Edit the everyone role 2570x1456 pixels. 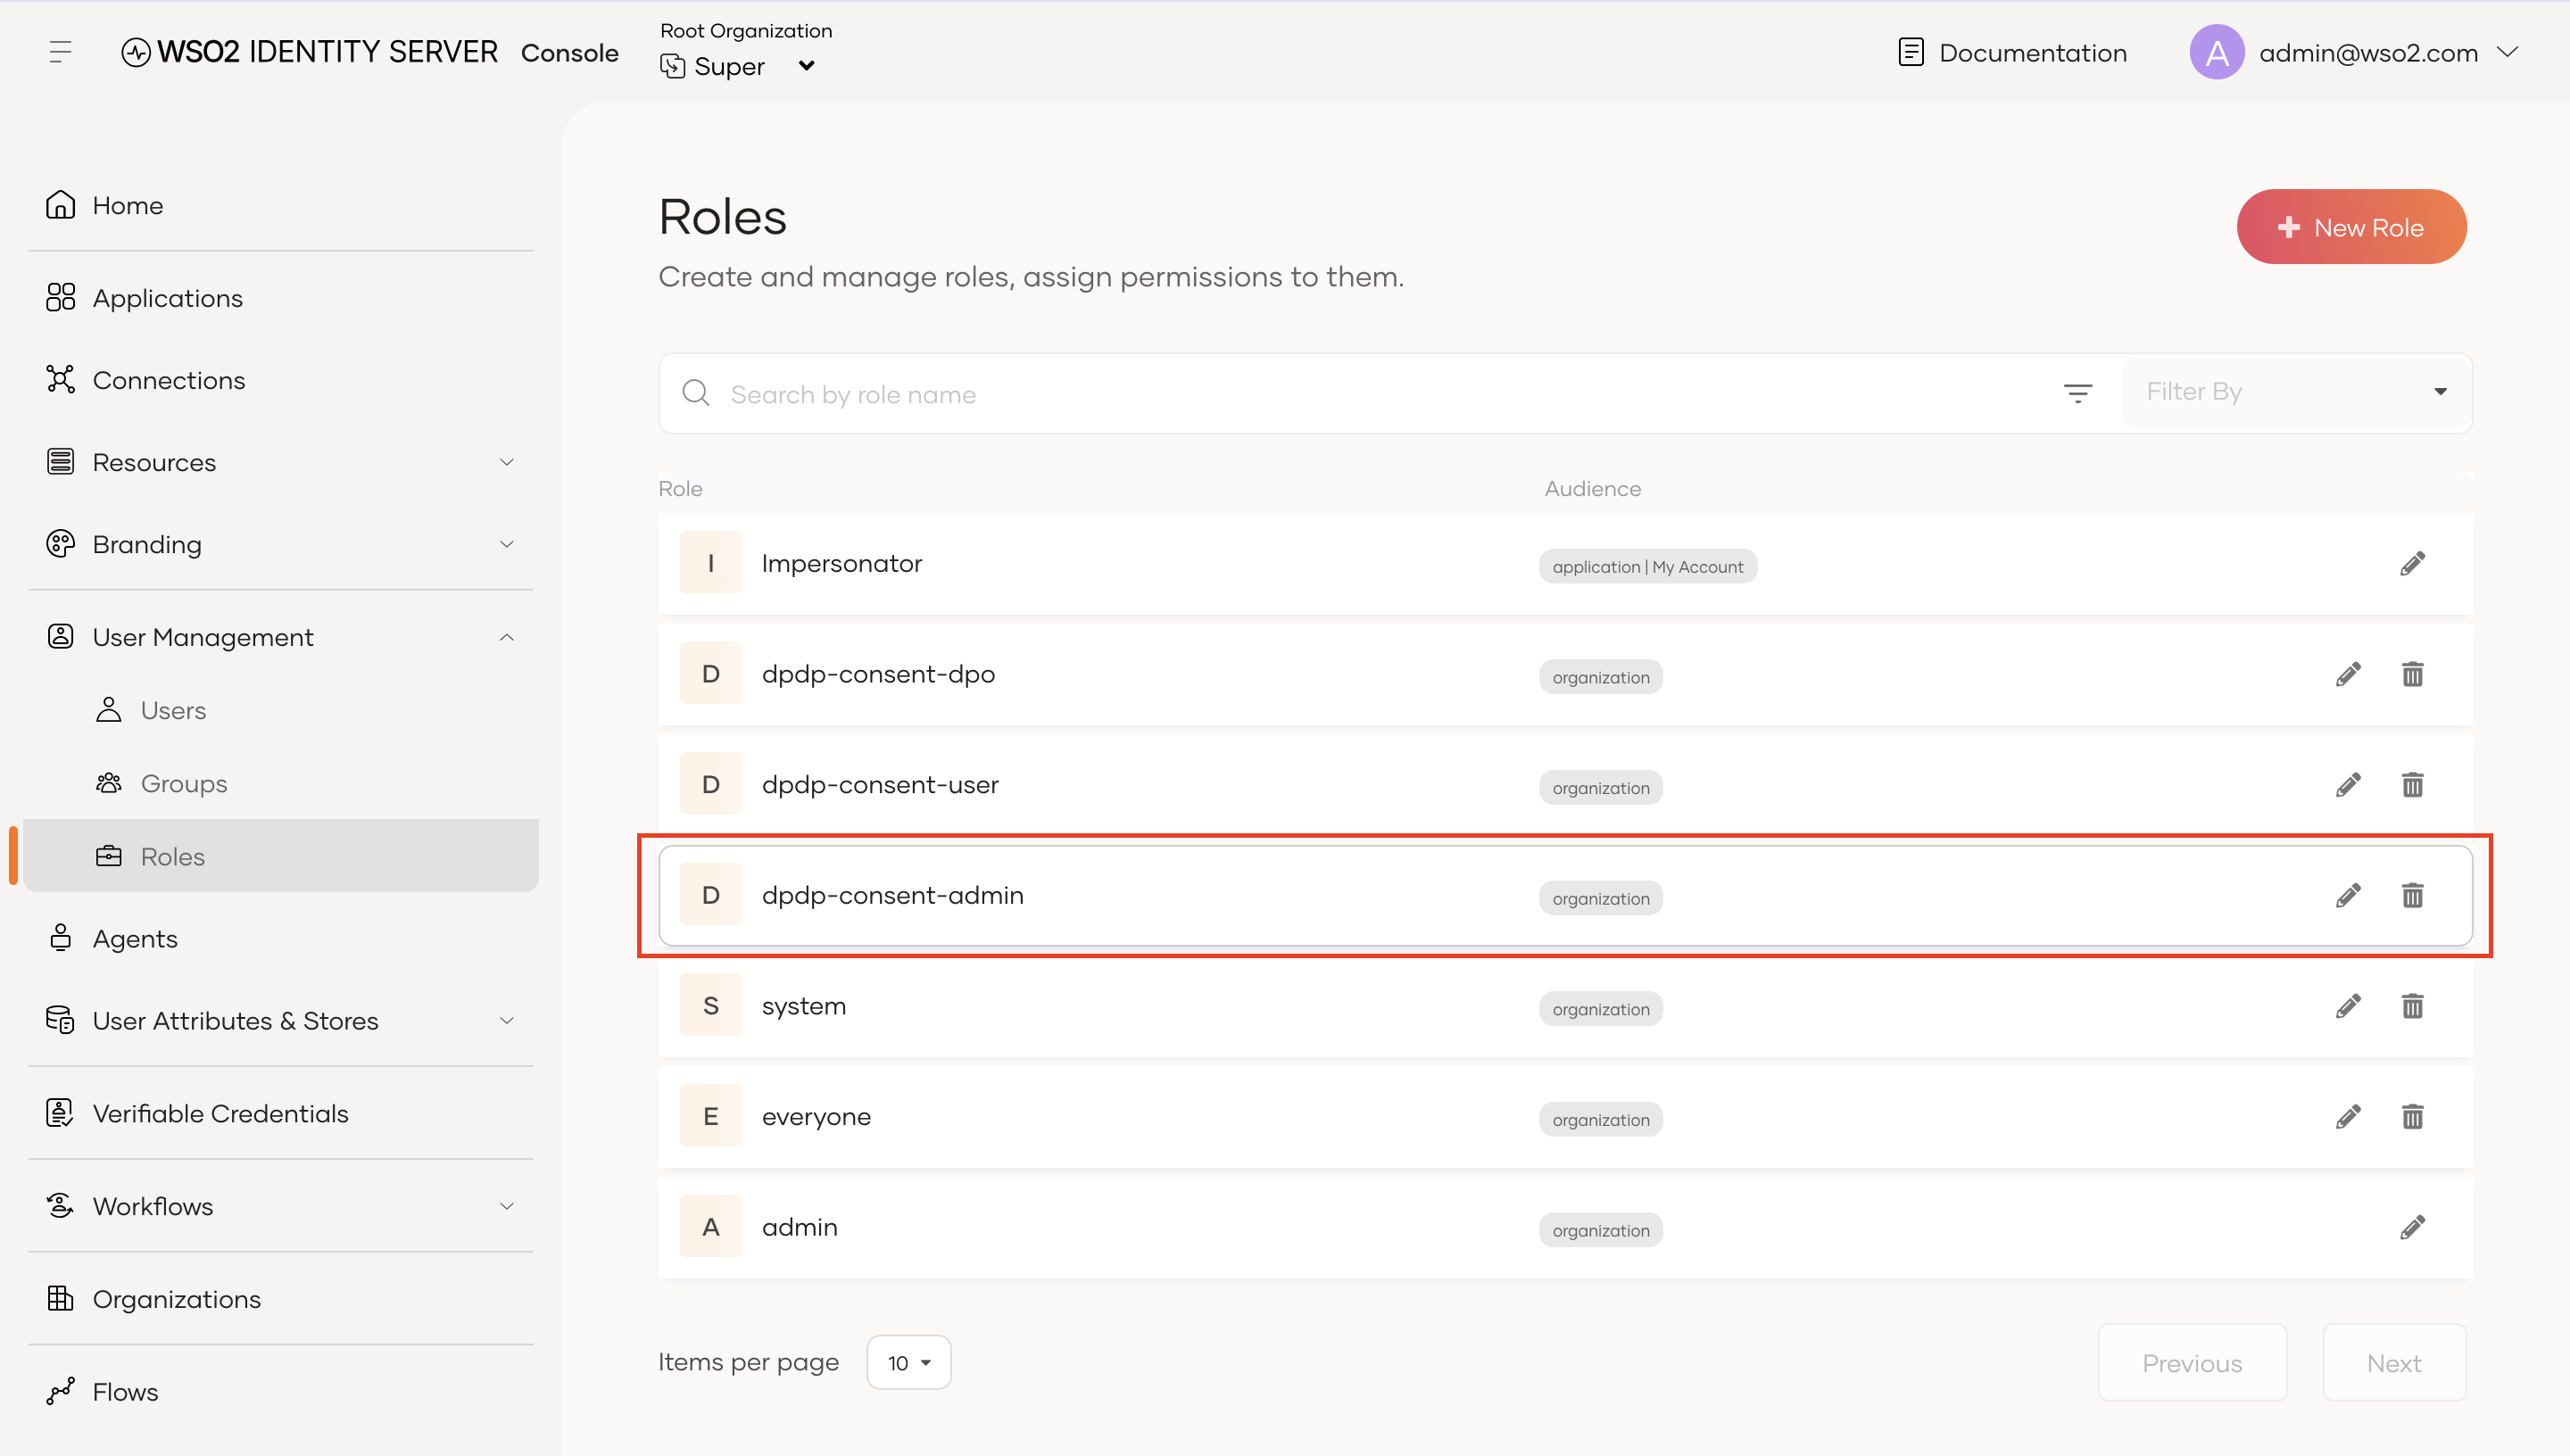[x=2348, y=1117]
